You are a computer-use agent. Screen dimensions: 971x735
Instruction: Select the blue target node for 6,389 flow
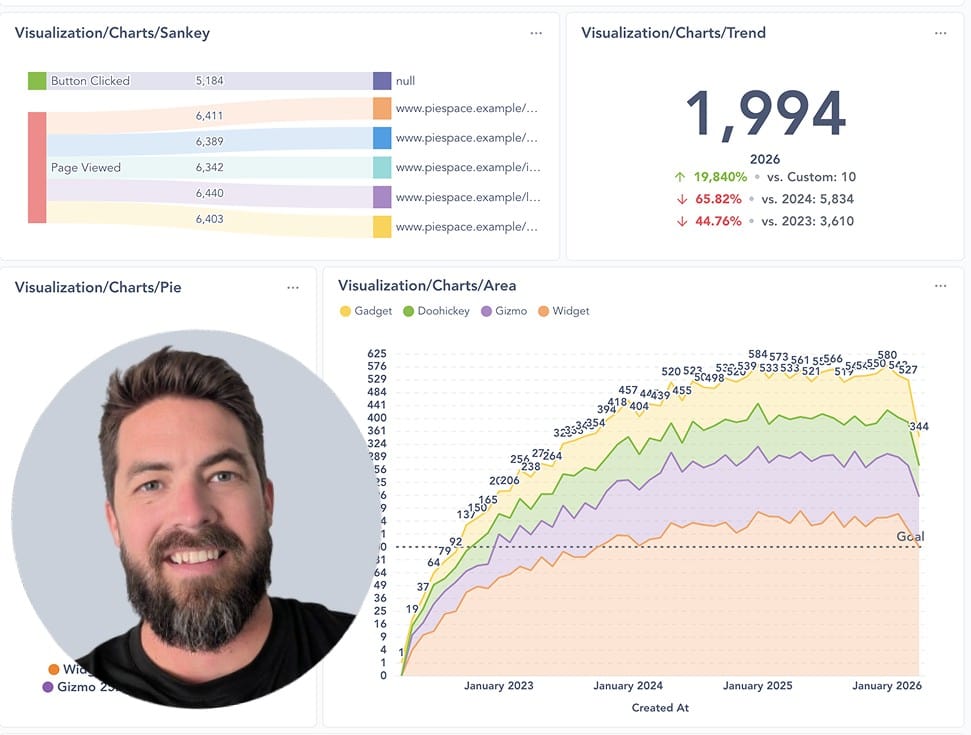tap(382, 138)
